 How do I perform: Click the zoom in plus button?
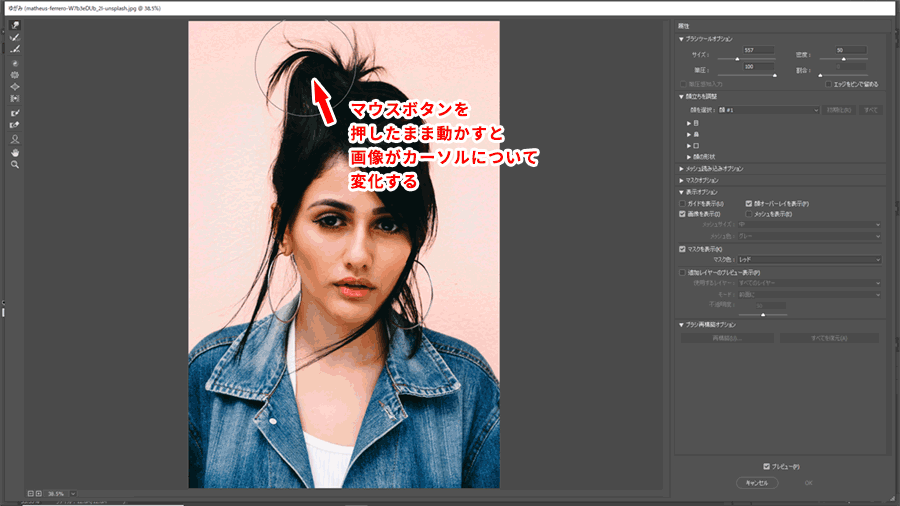pyautogui.click(x=38, y=493)
